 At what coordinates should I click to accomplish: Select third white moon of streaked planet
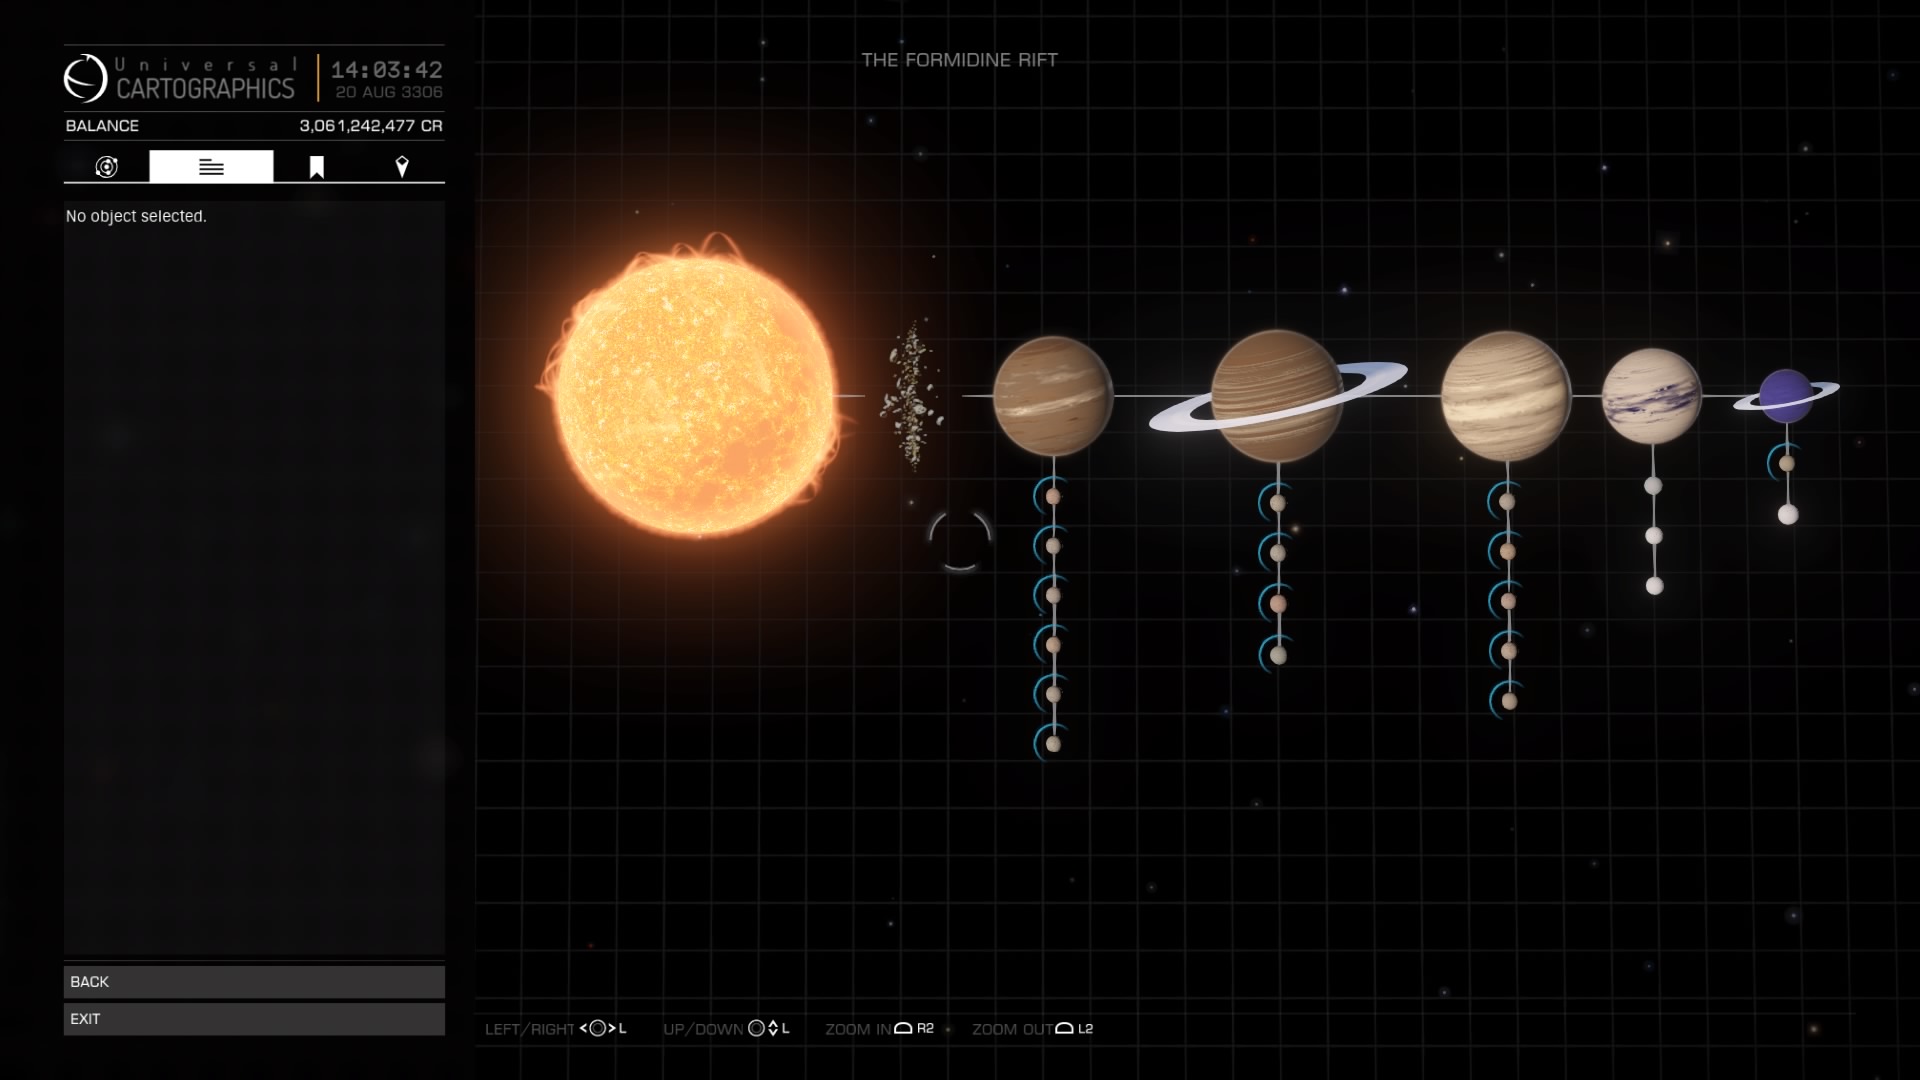tap(1655, 586)
